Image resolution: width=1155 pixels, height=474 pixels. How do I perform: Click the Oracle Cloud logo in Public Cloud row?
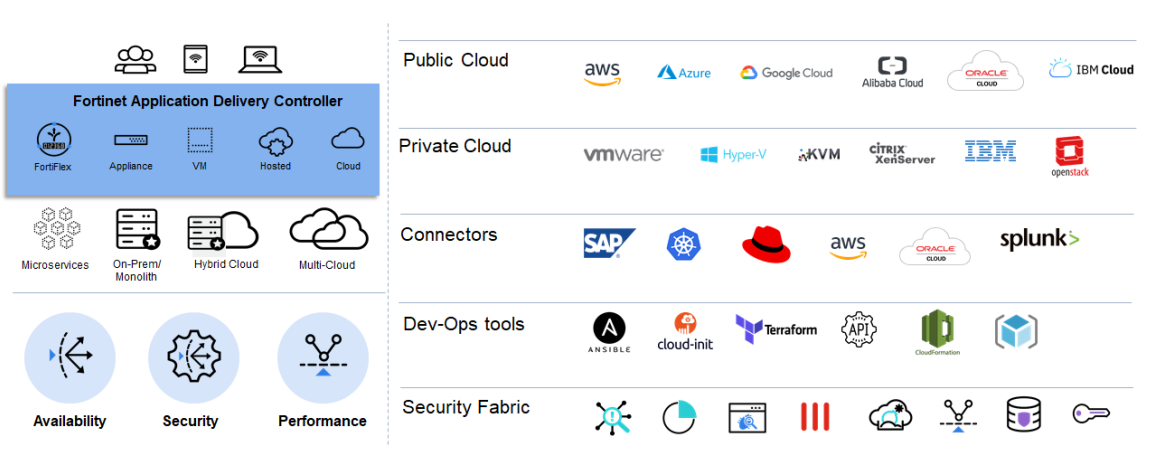pos(986,72)
